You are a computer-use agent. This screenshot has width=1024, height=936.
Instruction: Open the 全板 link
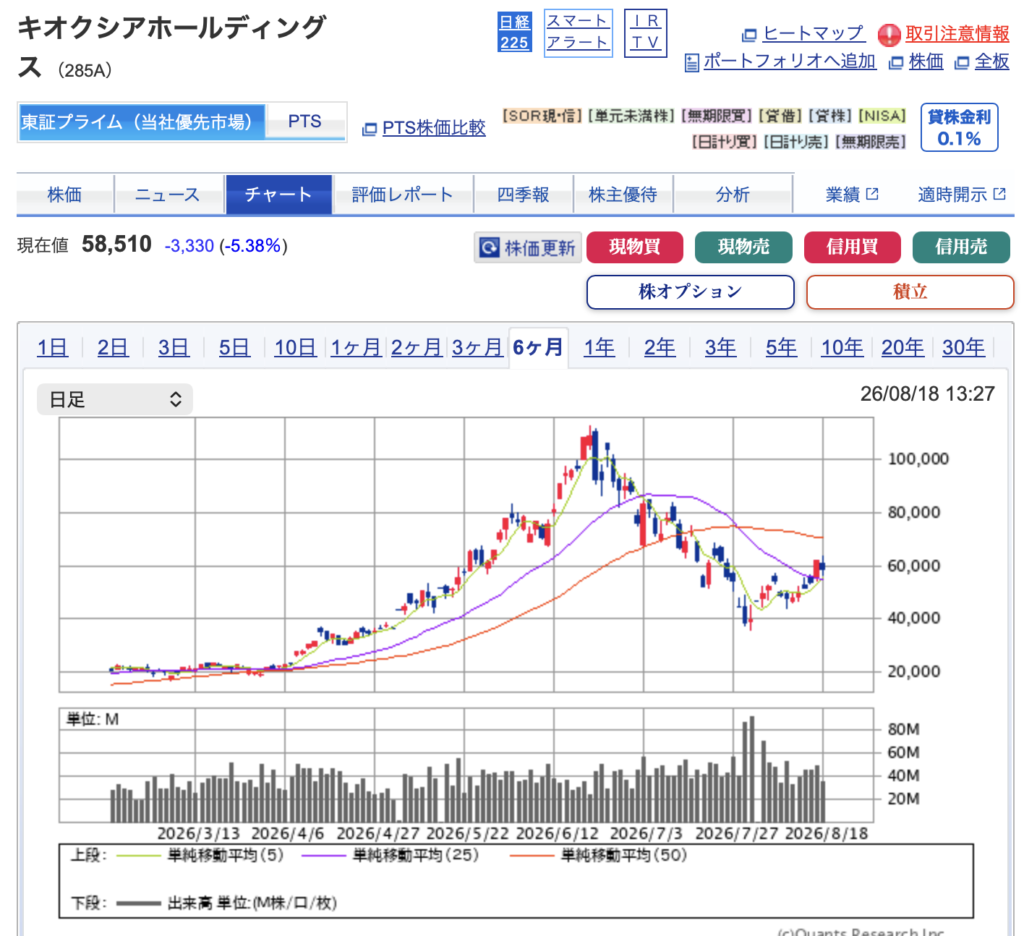(991, 61)
